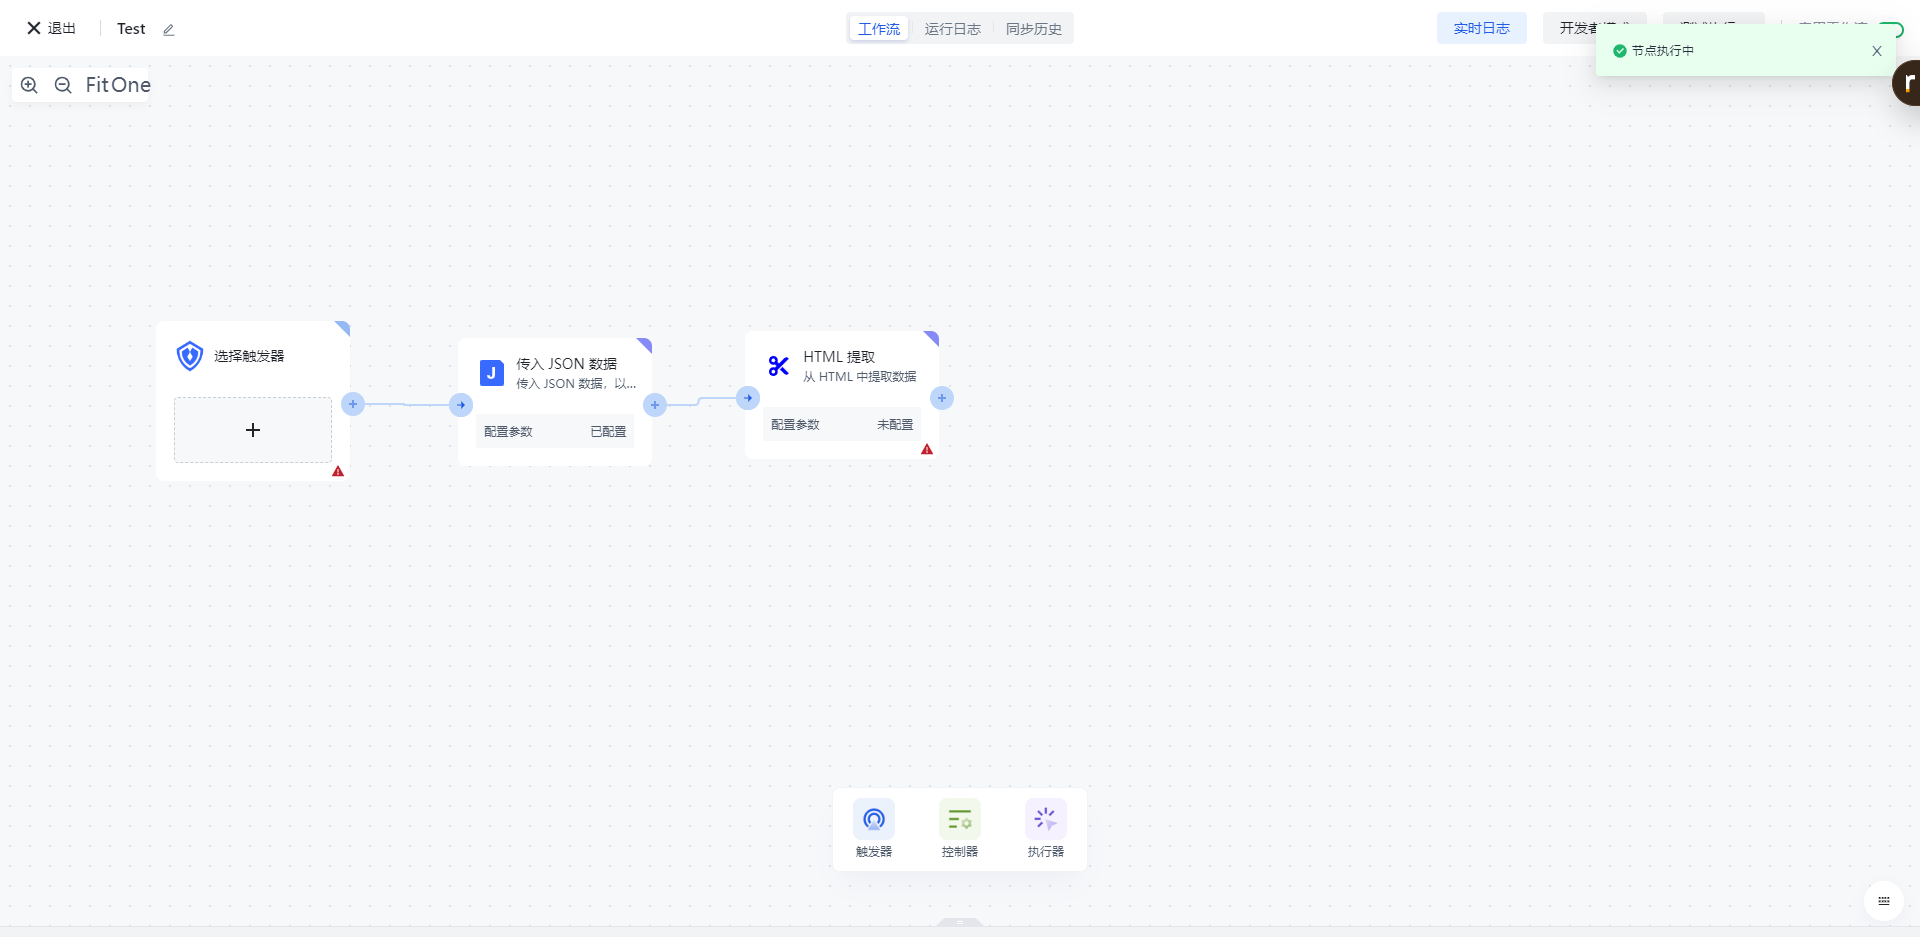Click plus connector after HTML 提取 node
Screen dimensions: 1920x937
(x=941, y=398)
